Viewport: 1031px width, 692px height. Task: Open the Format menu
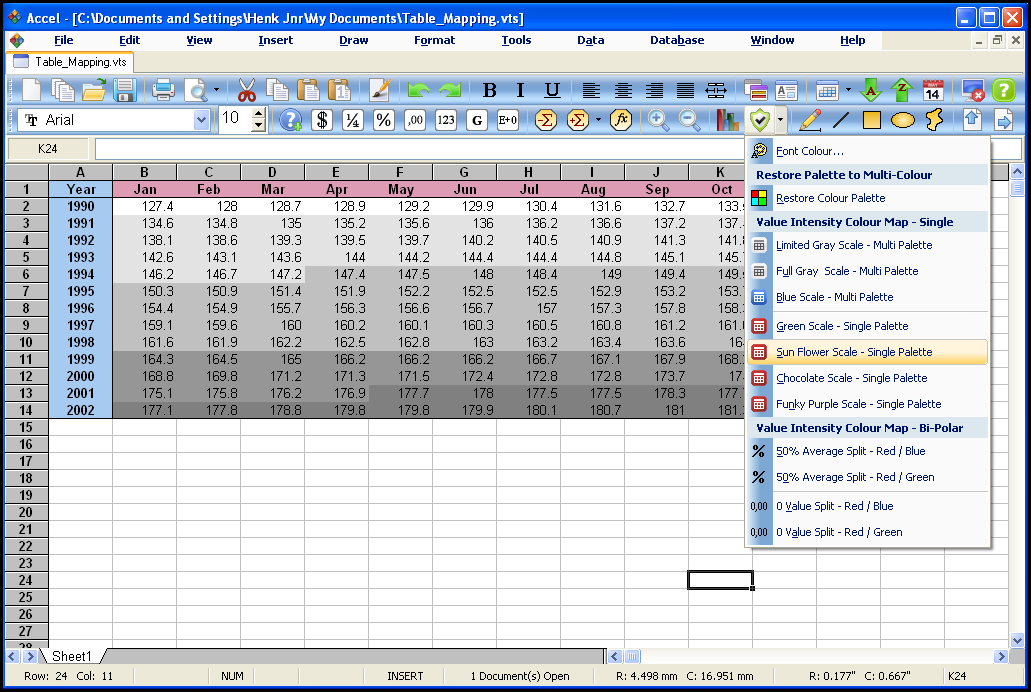tap(434, 40)
